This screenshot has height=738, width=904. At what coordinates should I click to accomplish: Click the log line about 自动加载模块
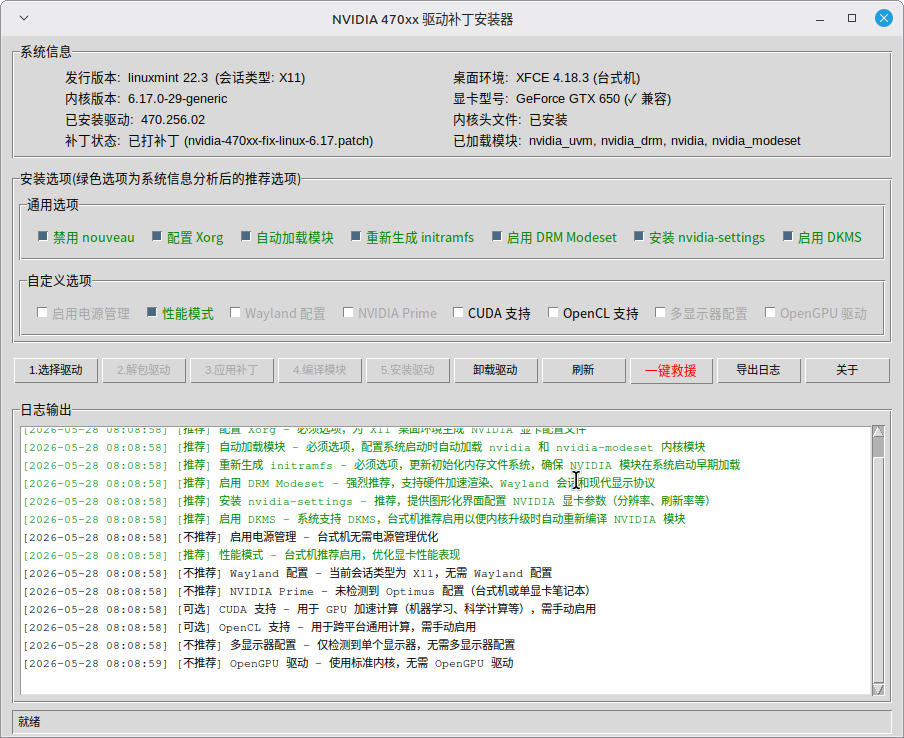pos(364,447)
